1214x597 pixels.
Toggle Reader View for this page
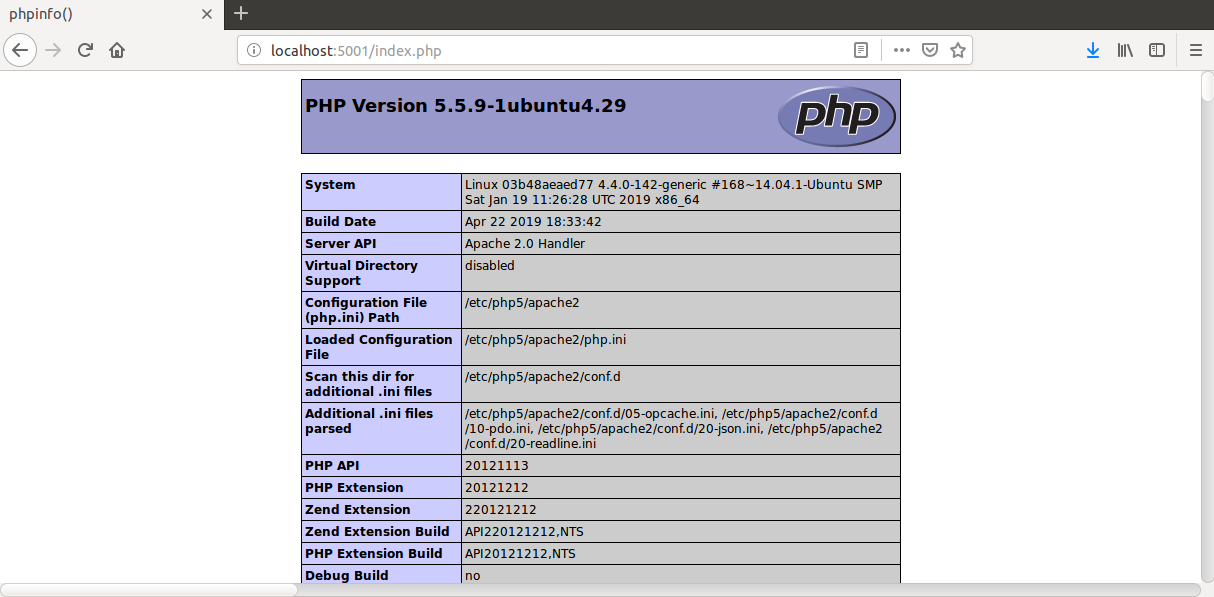pos(860,50)
